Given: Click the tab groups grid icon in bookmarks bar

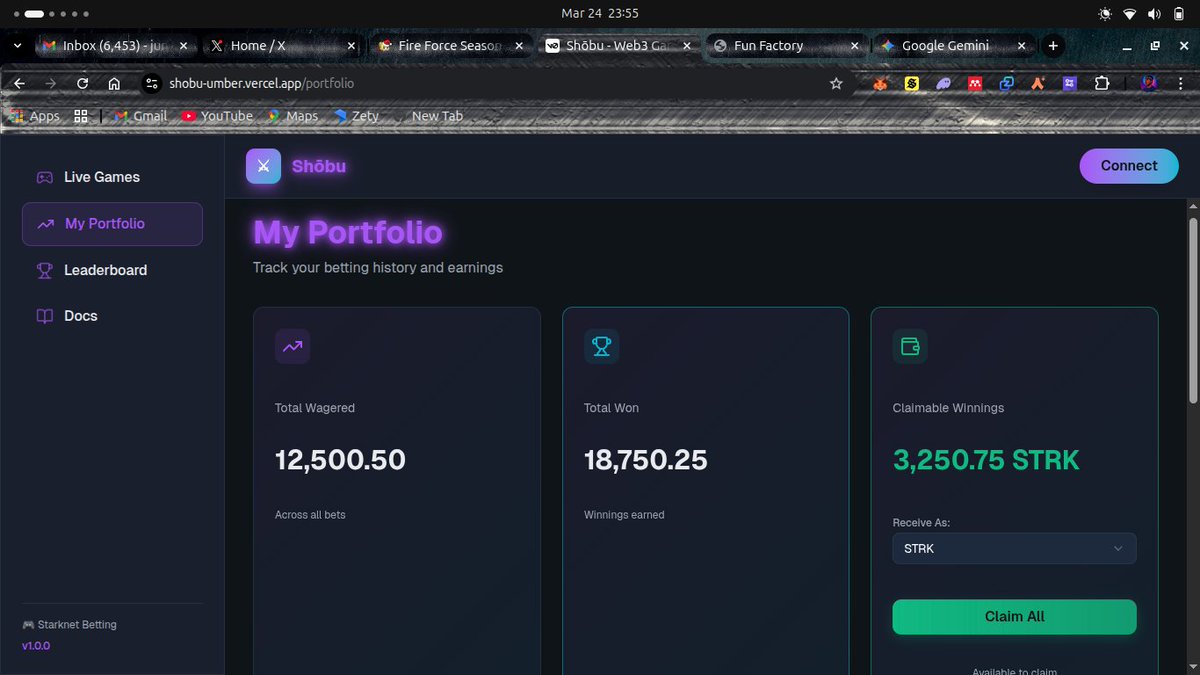Looking at the screenshot, I should pos(81,116).
